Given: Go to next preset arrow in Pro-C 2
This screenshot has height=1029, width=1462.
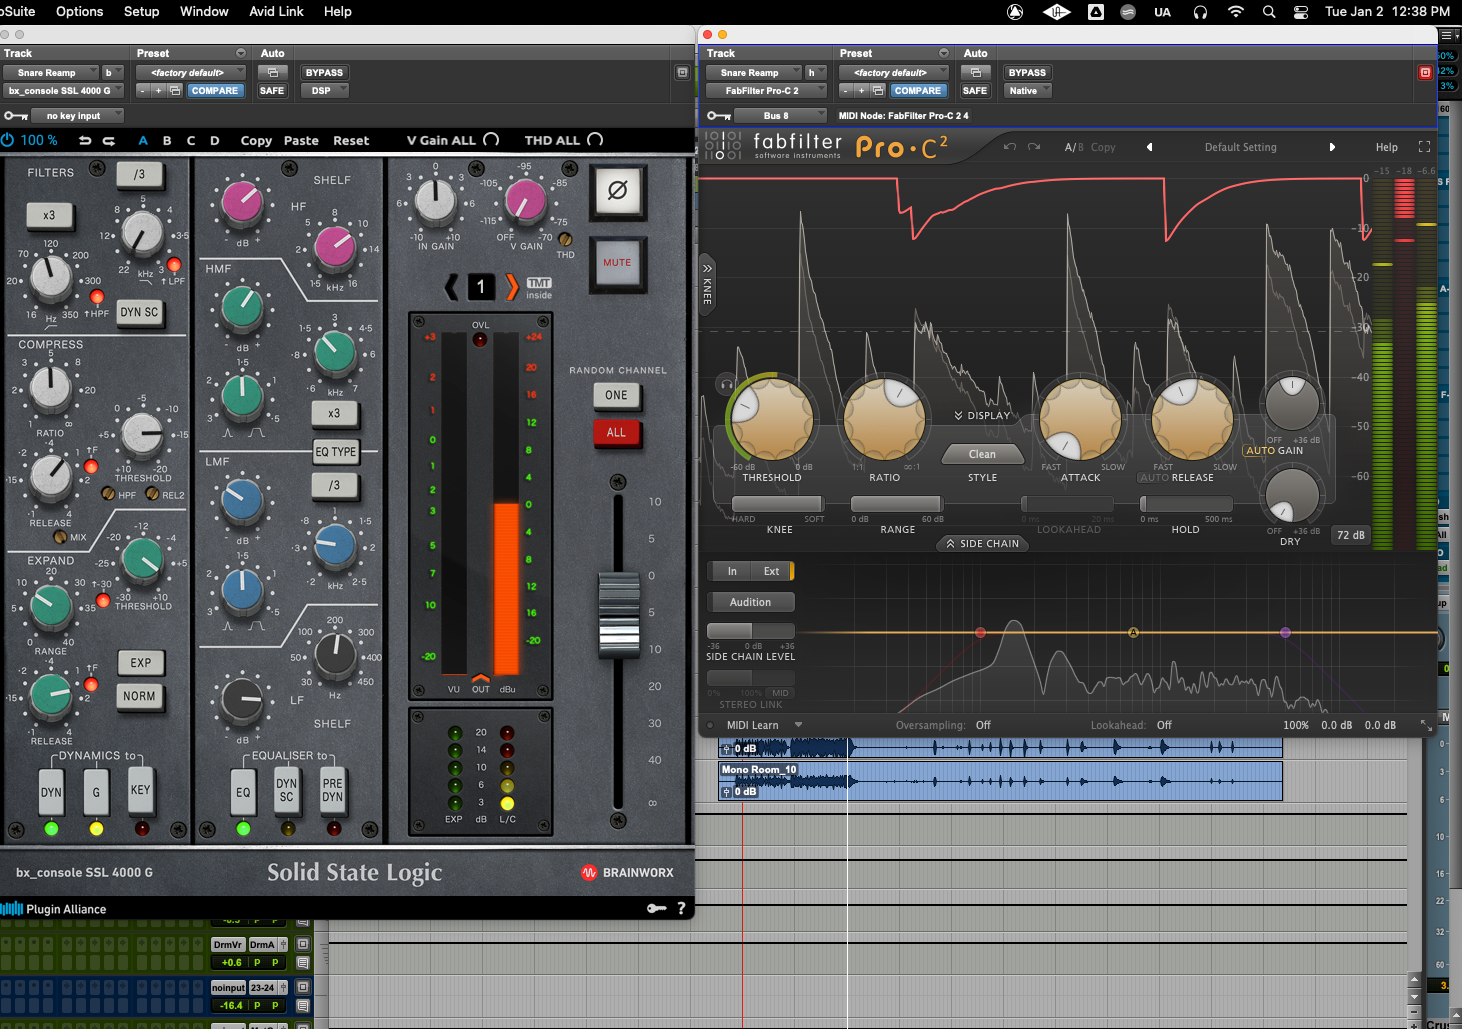Looking at the screenshot, I should click(x=1332, y=147).
